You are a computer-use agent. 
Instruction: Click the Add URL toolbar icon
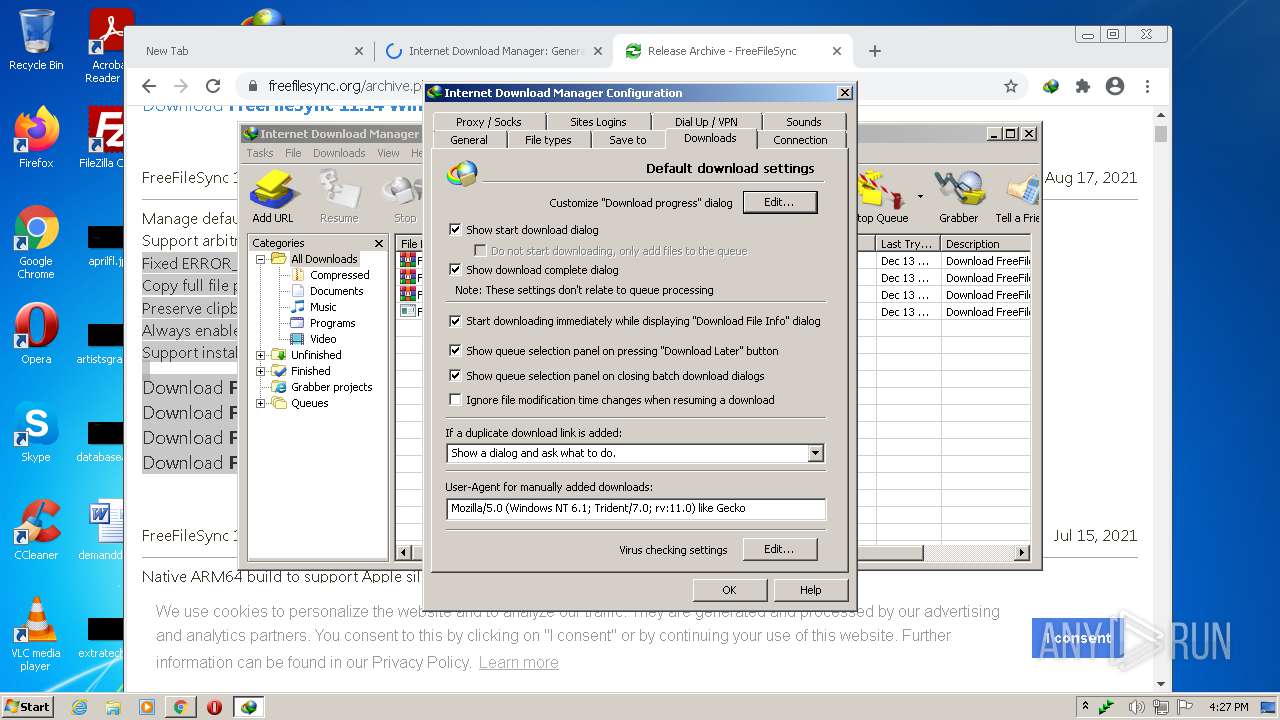pos(272,196)
